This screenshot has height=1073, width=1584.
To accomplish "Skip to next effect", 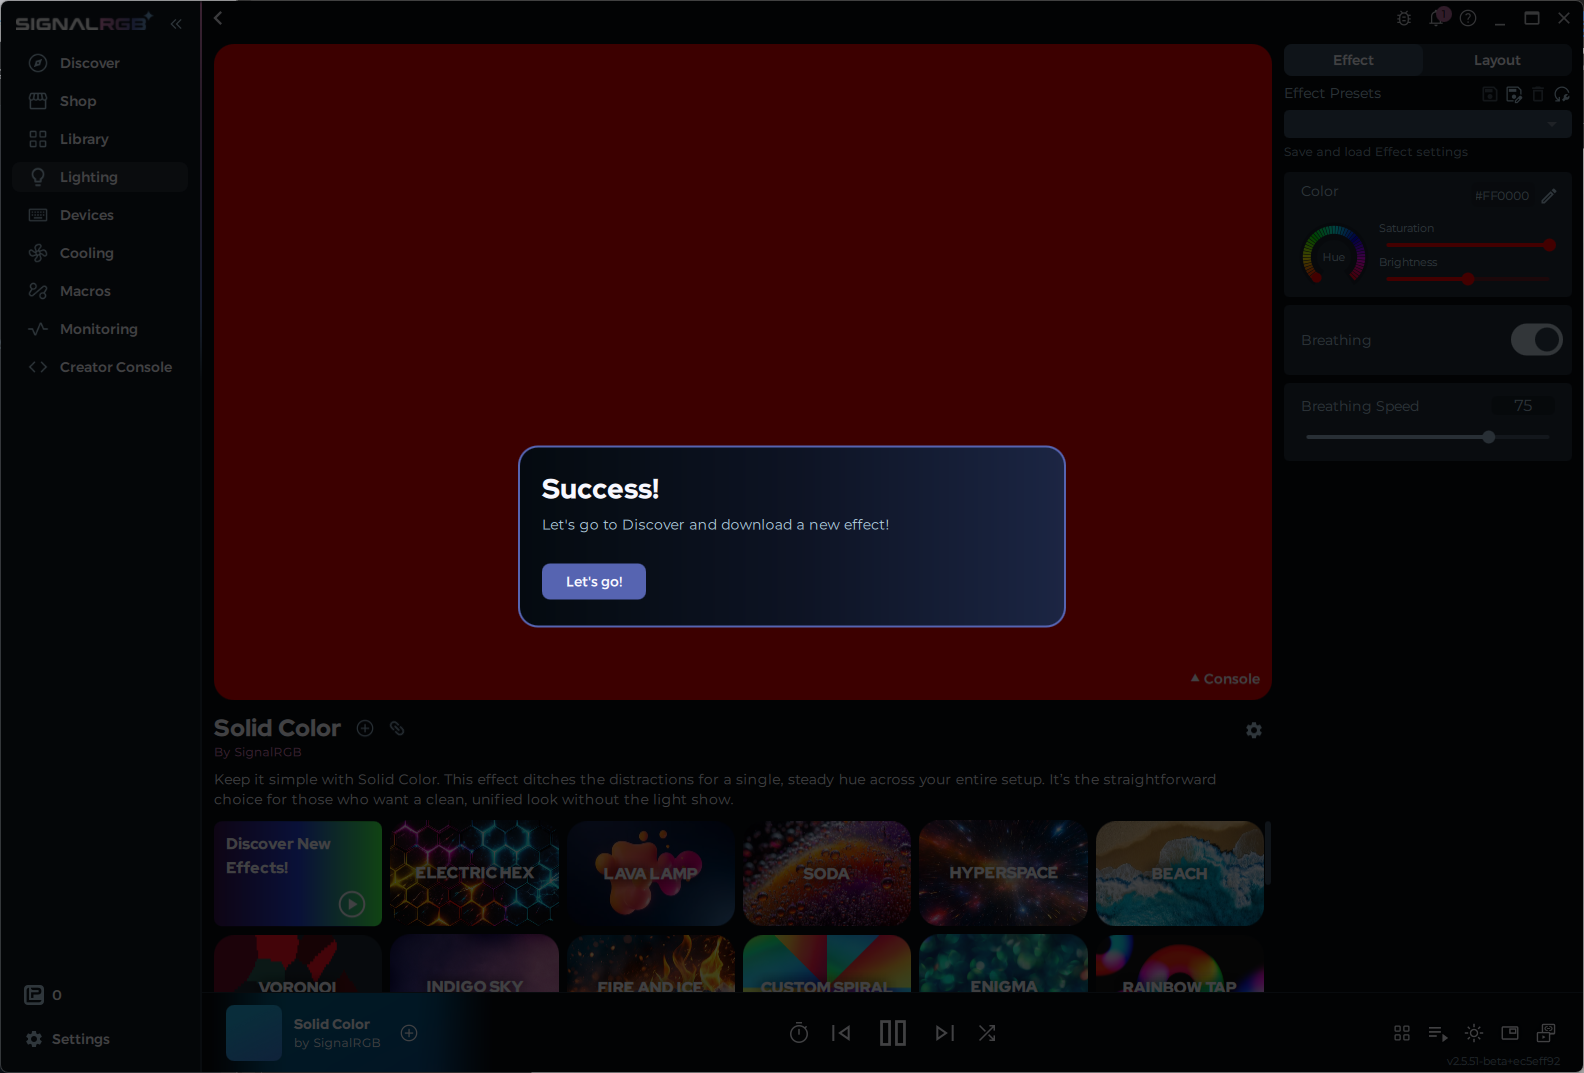I will pos(945,1033).
